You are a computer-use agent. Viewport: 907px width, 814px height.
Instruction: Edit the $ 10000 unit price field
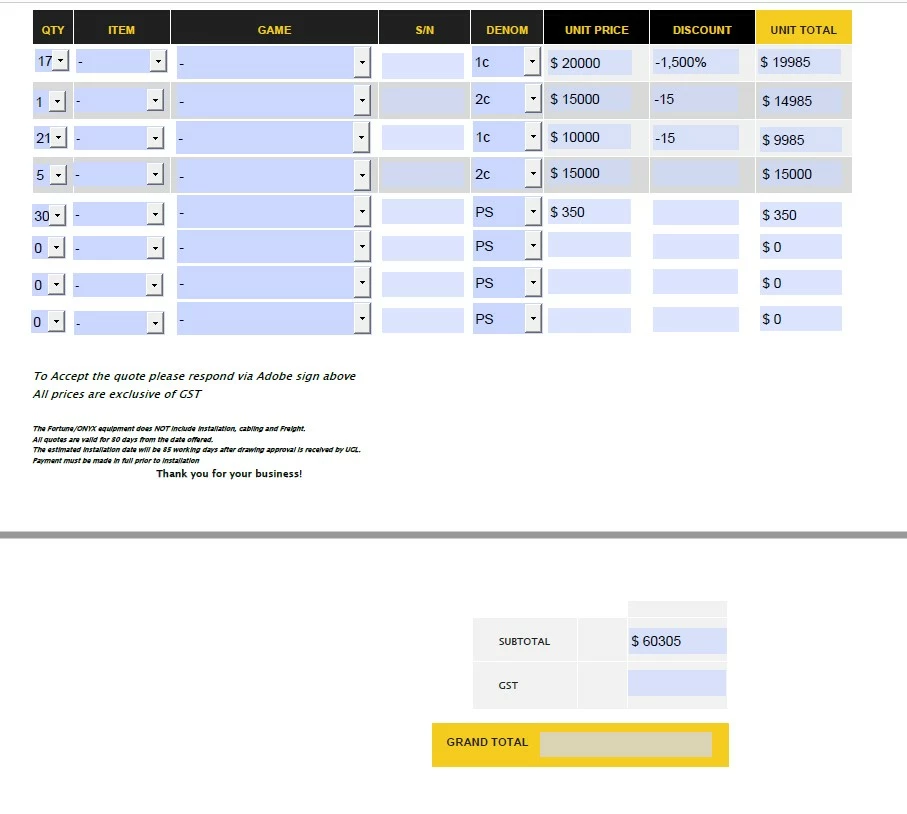click(589, 137)
